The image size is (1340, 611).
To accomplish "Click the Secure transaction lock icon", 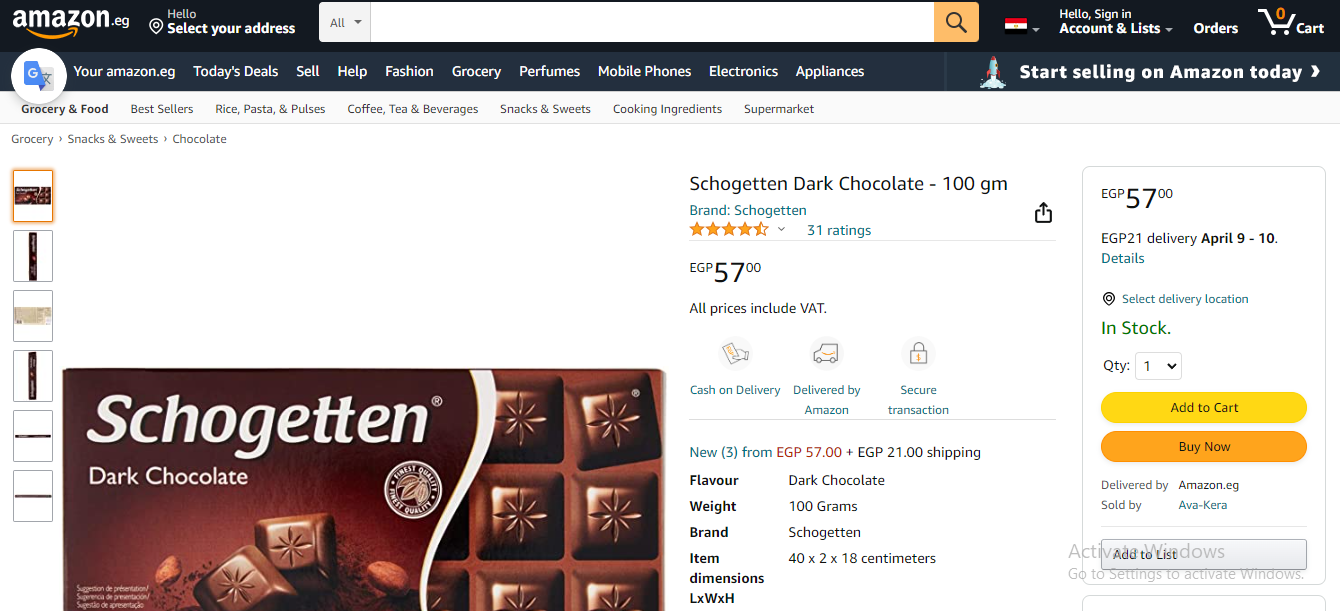I will click(x=918, y=354).
